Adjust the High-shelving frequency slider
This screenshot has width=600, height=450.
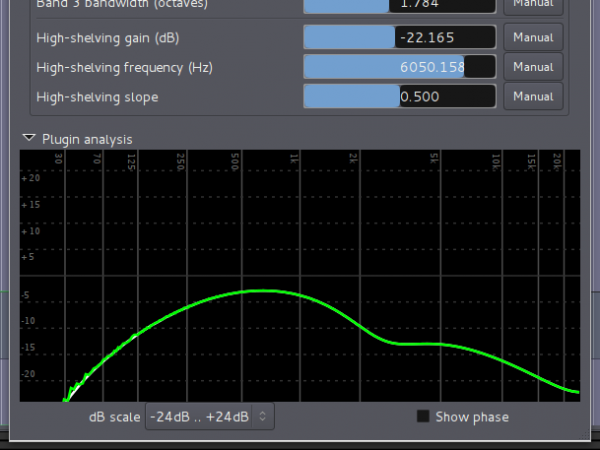click(x=400, y=67)
